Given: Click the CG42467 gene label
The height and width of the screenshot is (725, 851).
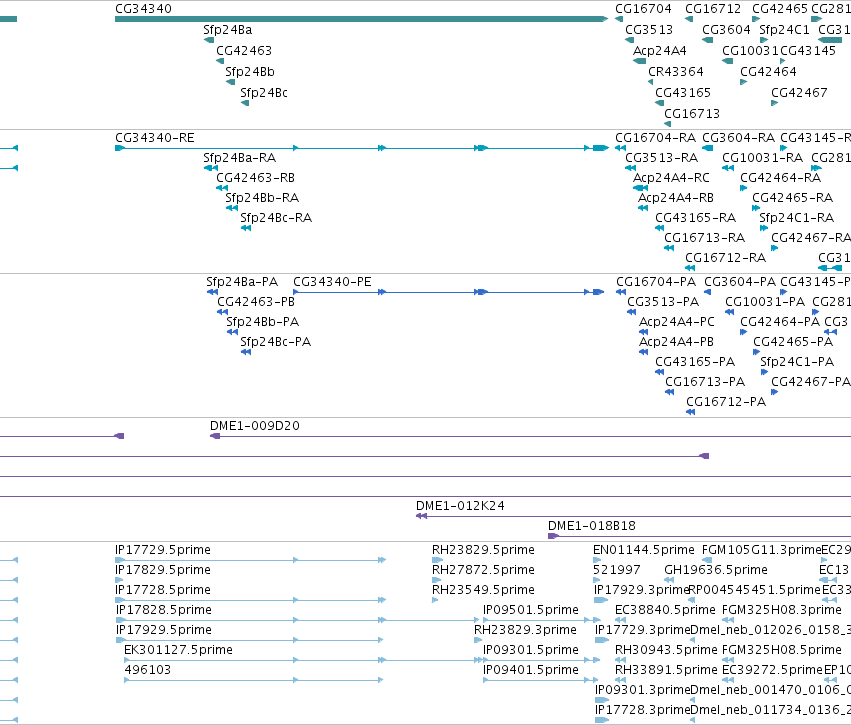Looking at the screenshot, I should 799,93.
